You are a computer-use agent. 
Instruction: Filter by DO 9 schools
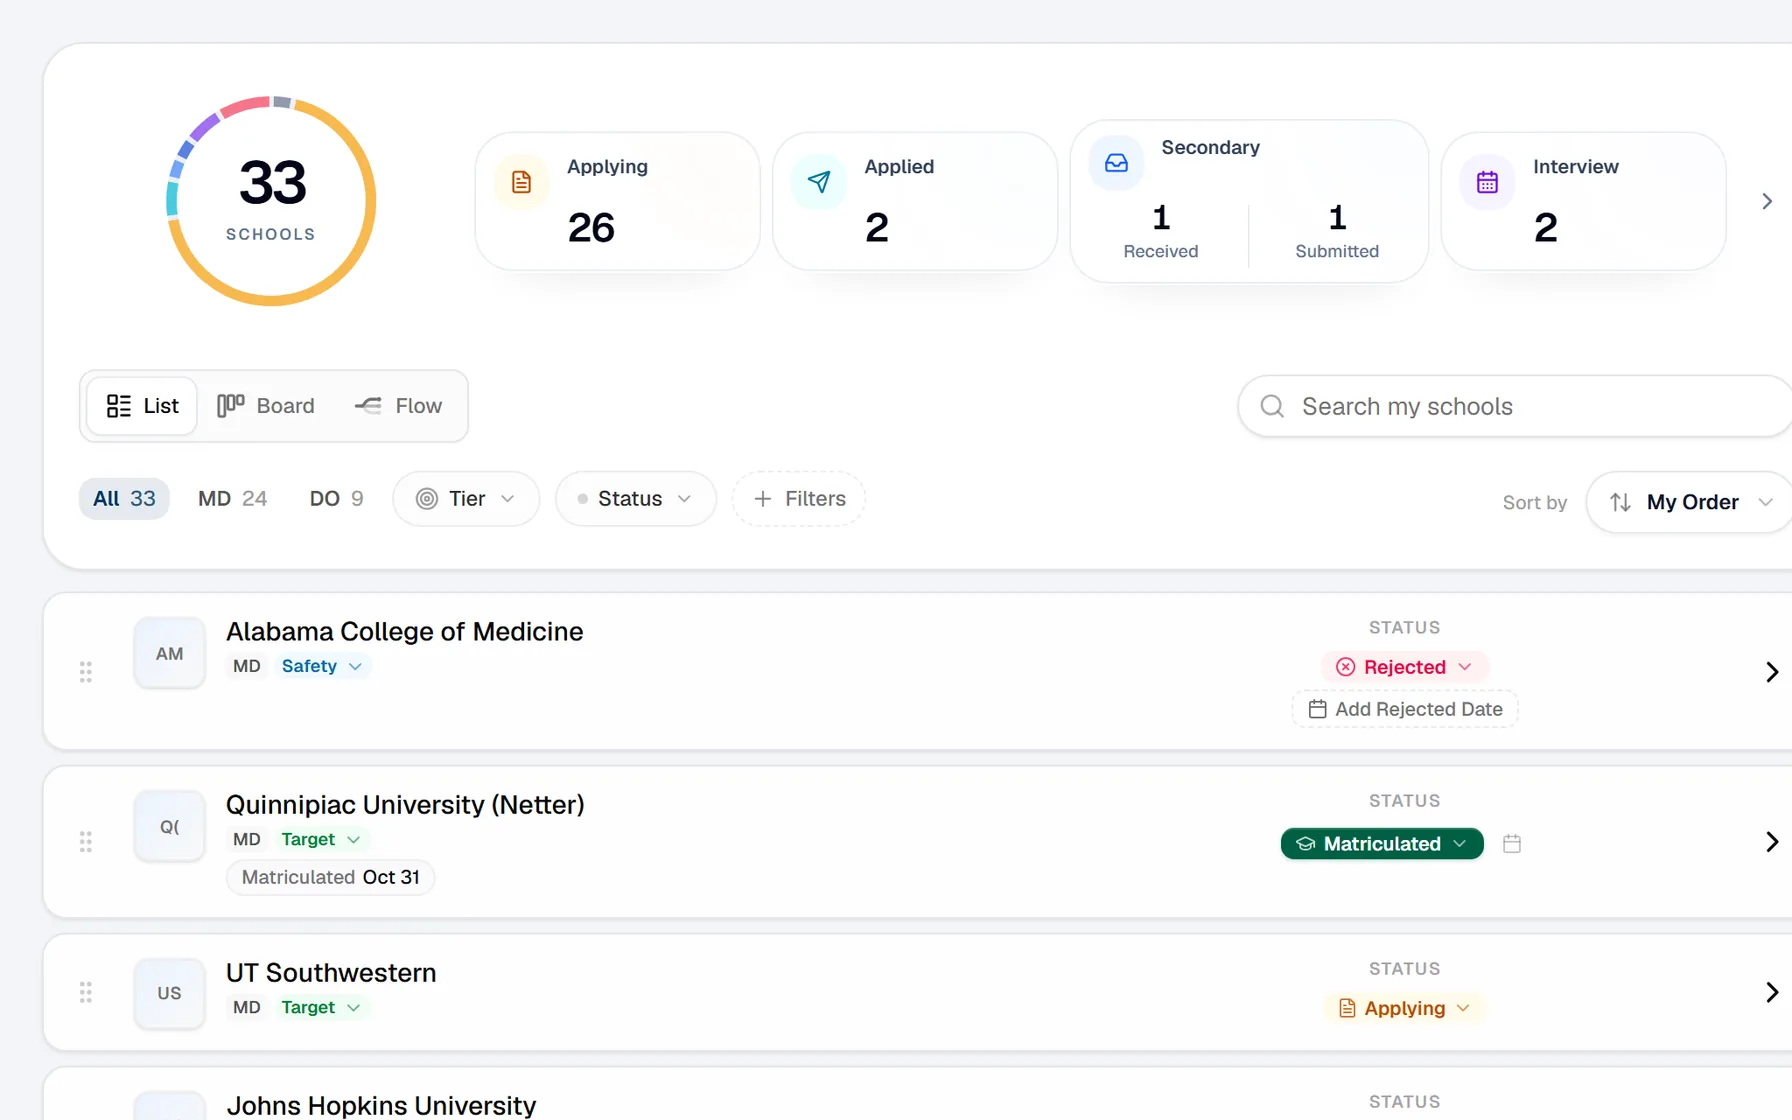tap(336, 498)
